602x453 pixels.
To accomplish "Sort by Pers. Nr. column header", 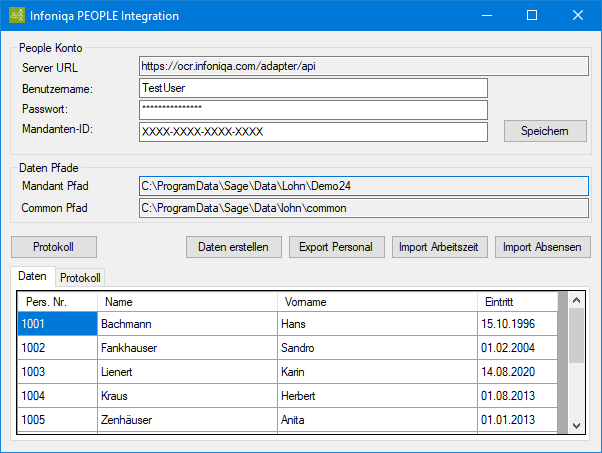I will [x=58, y=302].
